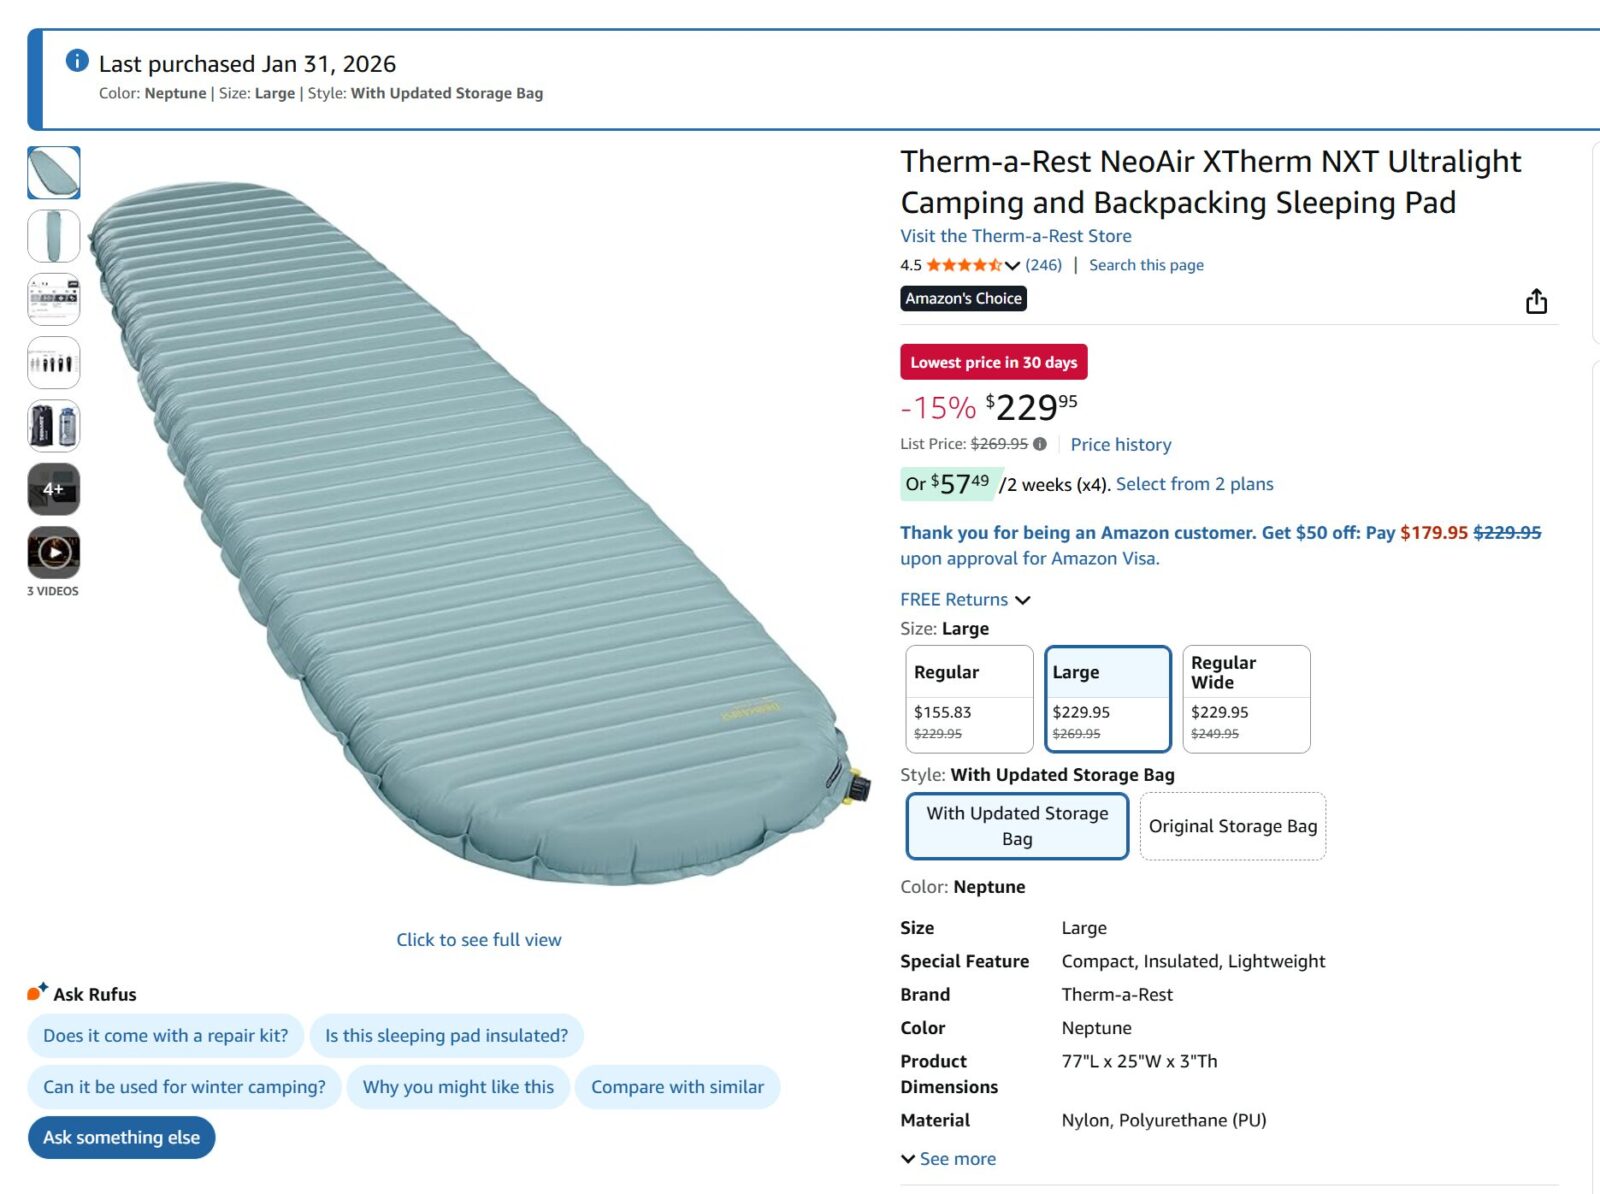Visit the Therm-a-Rest Store link

(1015, 236)
